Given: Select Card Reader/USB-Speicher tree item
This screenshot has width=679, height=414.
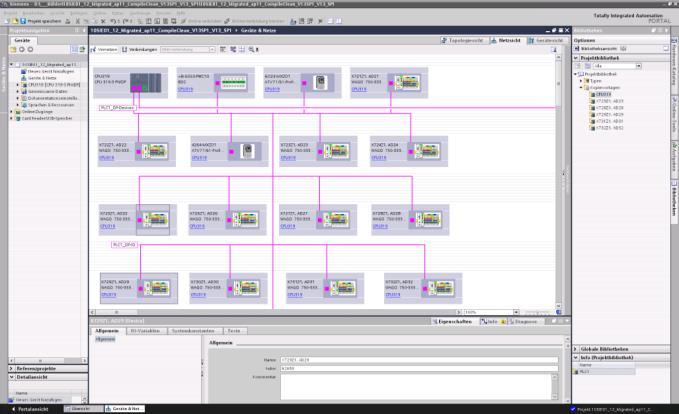Looking at the screenshot, I should click(x=44, y=118).
